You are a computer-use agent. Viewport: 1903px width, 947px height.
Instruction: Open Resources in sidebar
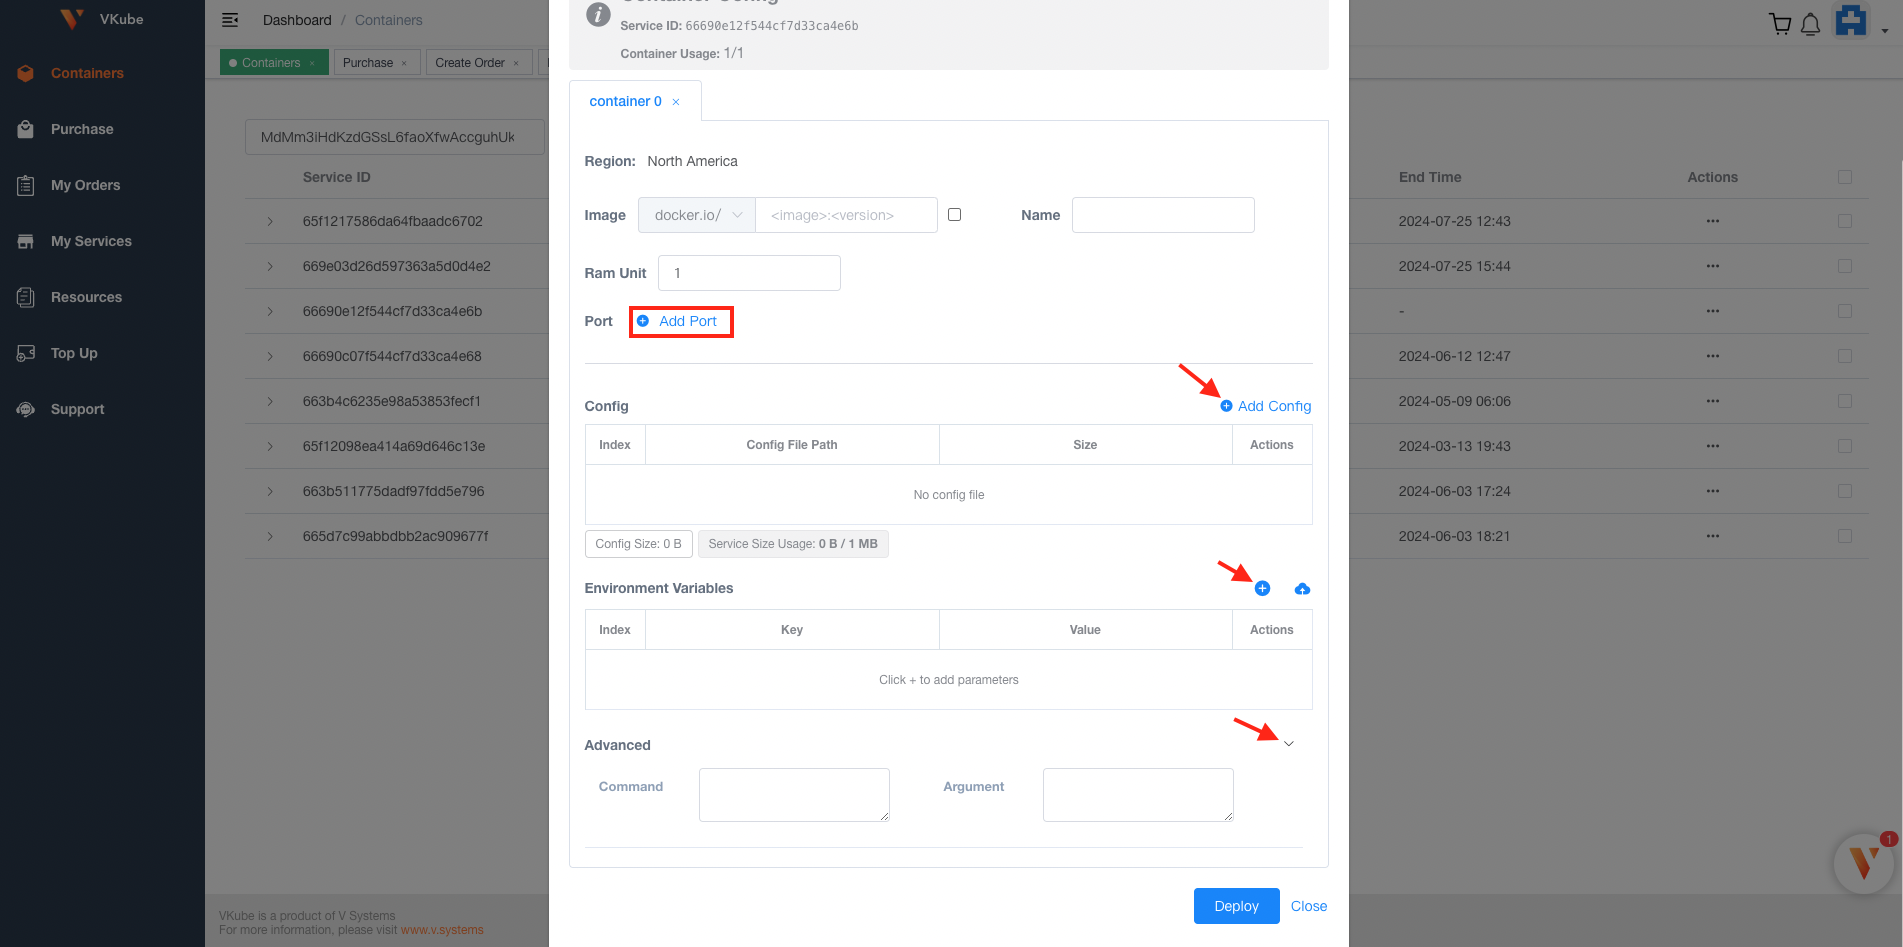click(86, 297)
